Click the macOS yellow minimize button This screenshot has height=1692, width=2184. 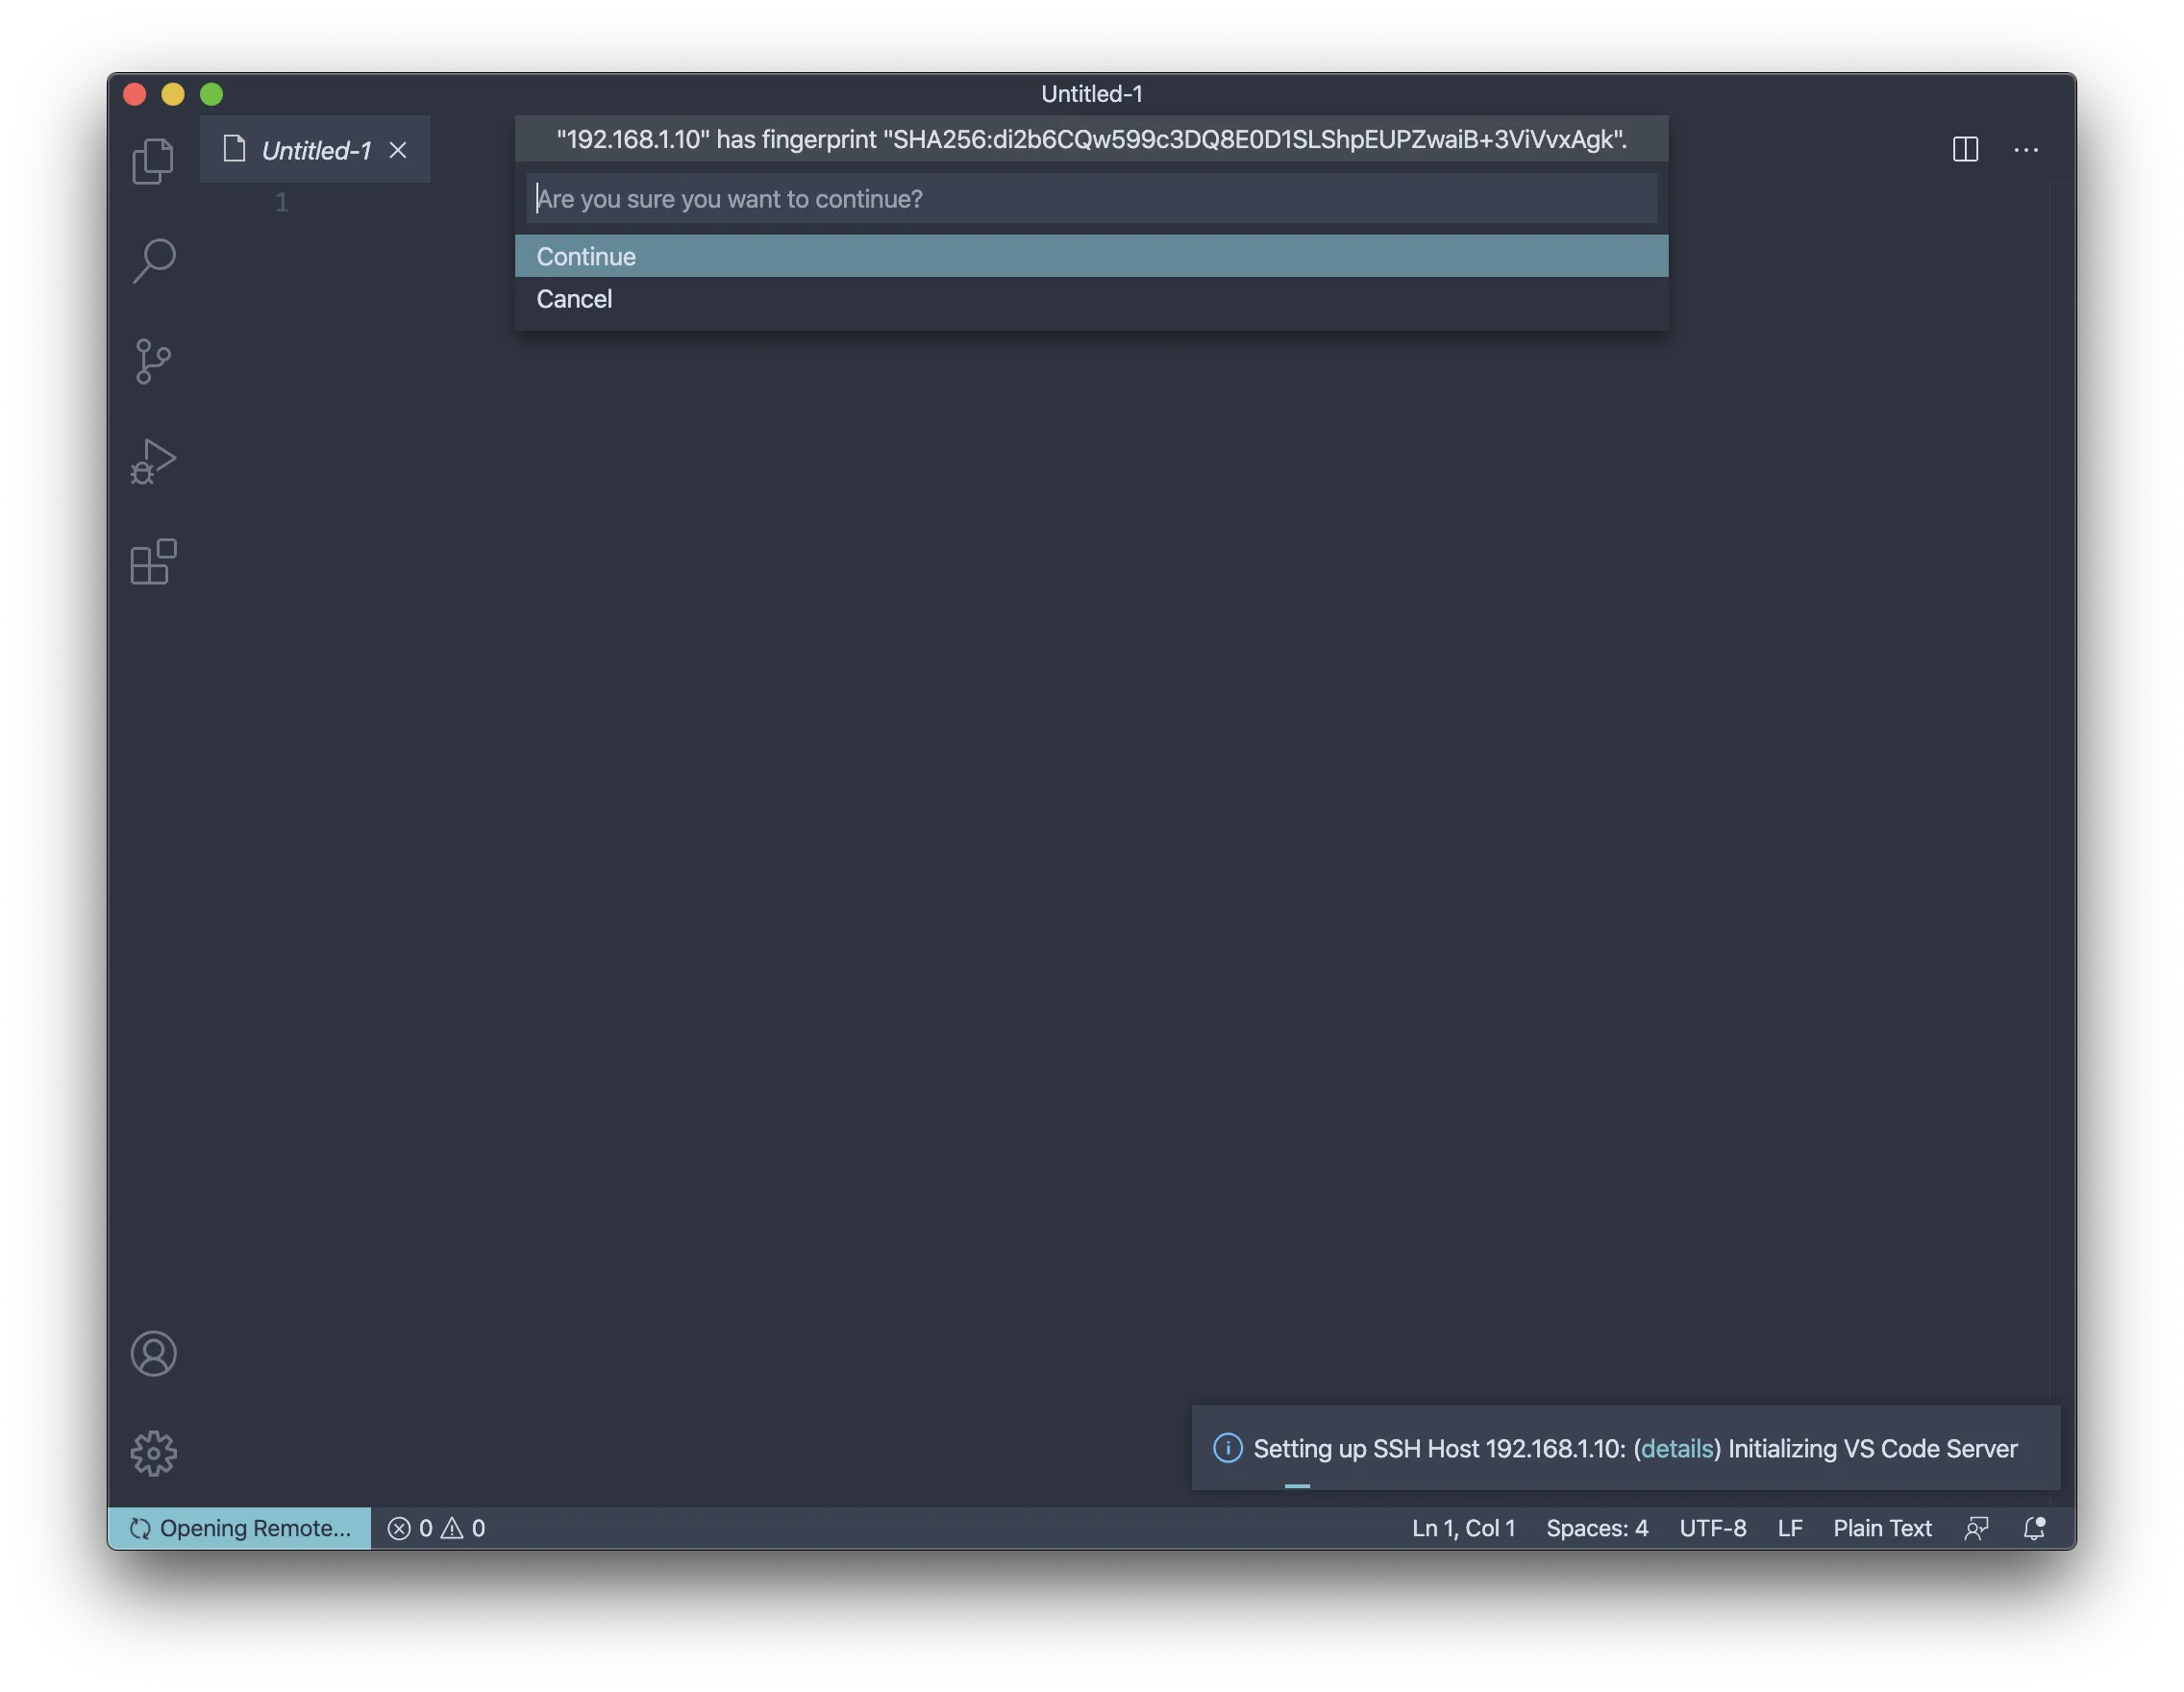click(x=173, y=94)
